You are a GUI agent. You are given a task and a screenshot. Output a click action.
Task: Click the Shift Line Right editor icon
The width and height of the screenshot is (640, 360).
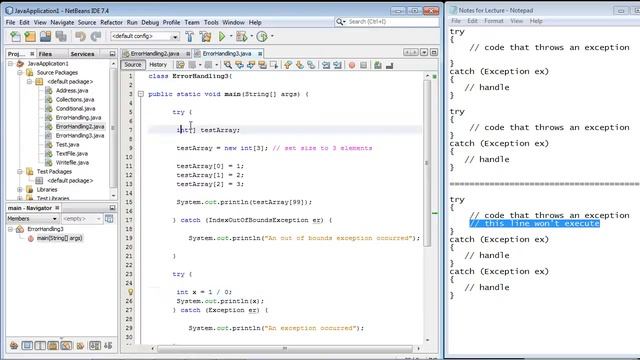(337, 65)
